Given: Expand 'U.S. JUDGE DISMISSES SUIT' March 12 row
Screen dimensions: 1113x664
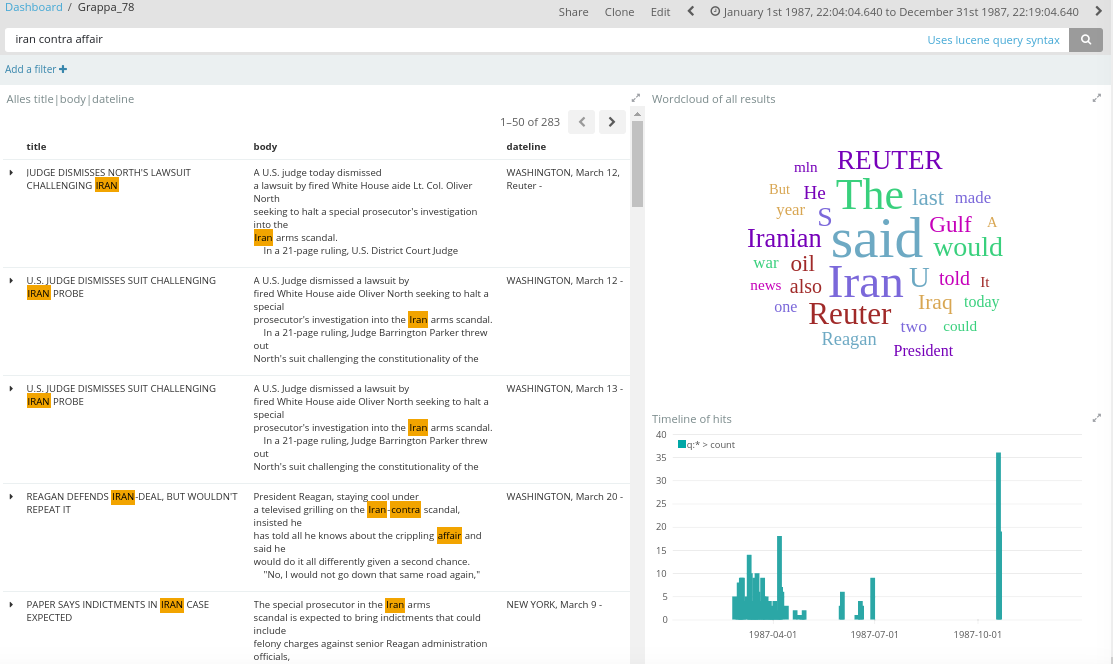Looking at the screenshot, I should (x=11, y=281).
